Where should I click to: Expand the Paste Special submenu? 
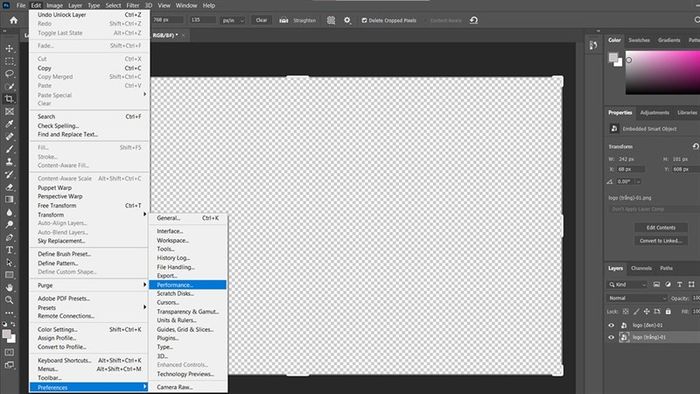click(x=89, y=95)
